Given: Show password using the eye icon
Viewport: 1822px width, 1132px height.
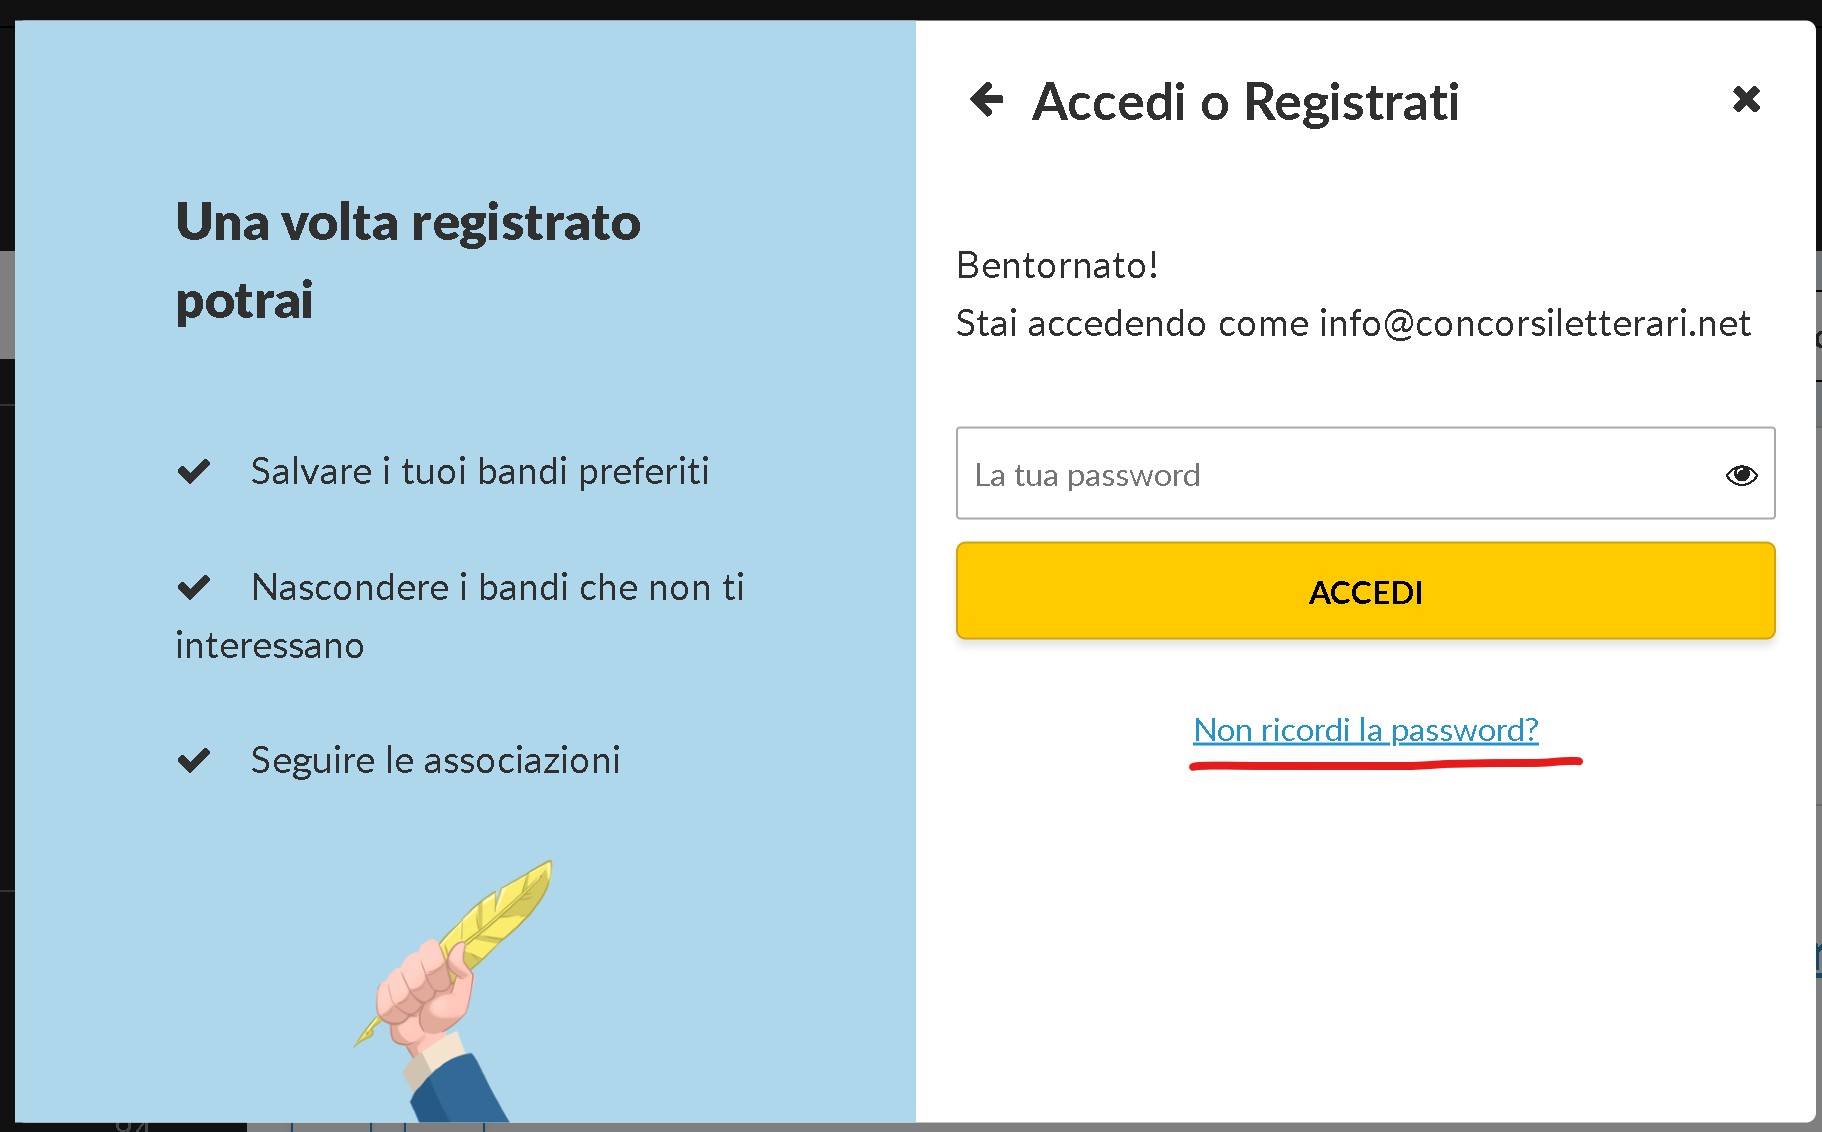Looking at the screenshot, I should coord(1741,475).
